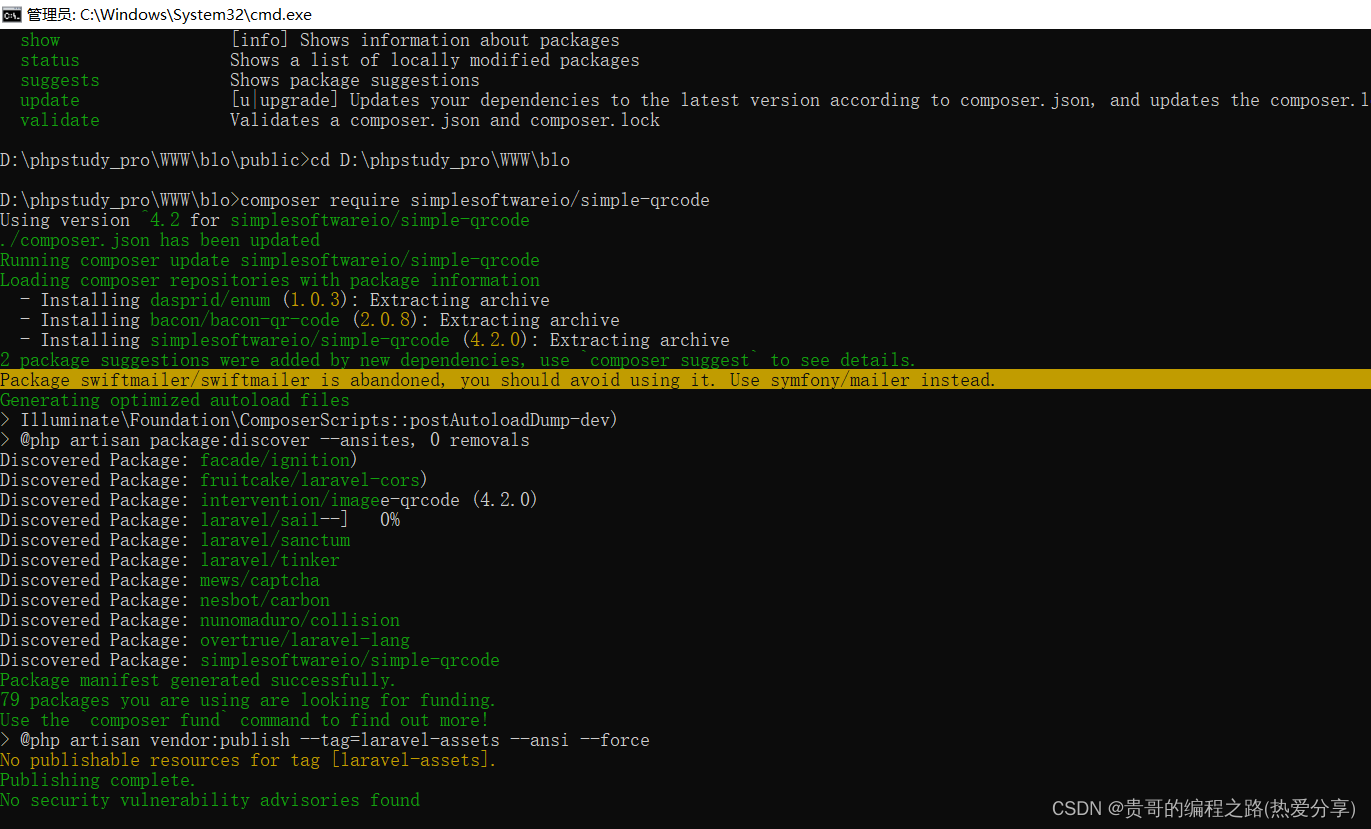Viewport: 1371px width, 829px height.
Task: Click 'Discovered Package: facade/ignition' line
Action: pos(179,460)
